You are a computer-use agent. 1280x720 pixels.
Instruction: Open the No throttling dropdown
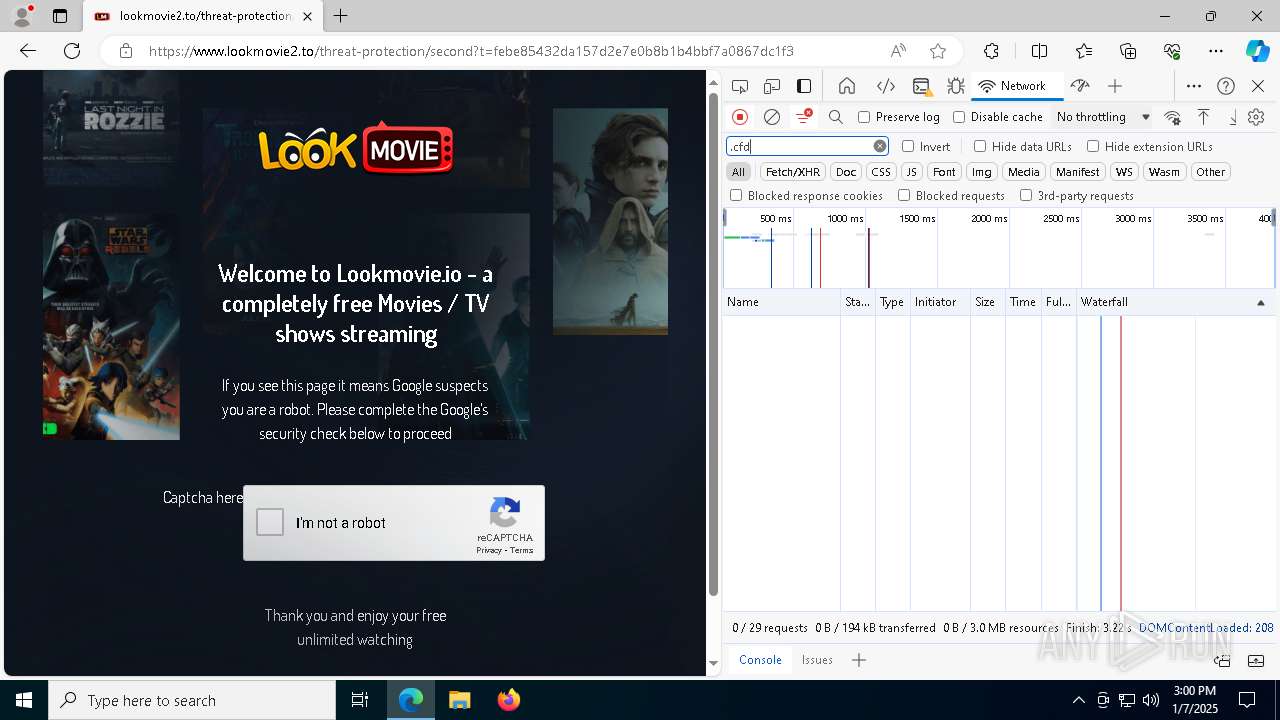(1103, 117)
